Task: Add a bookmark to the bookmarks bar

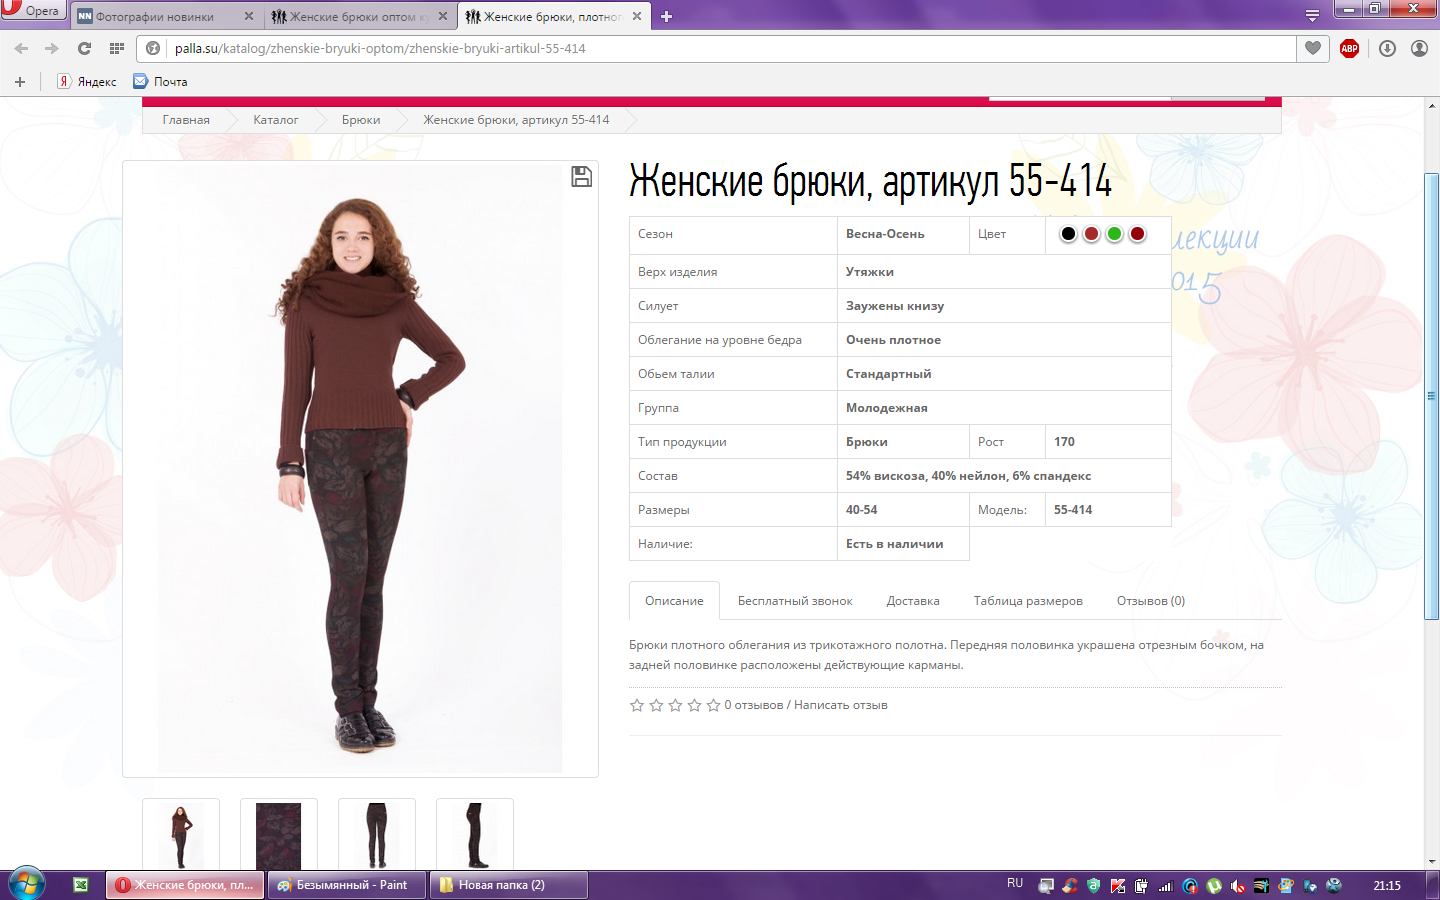Action: point(20,82)
